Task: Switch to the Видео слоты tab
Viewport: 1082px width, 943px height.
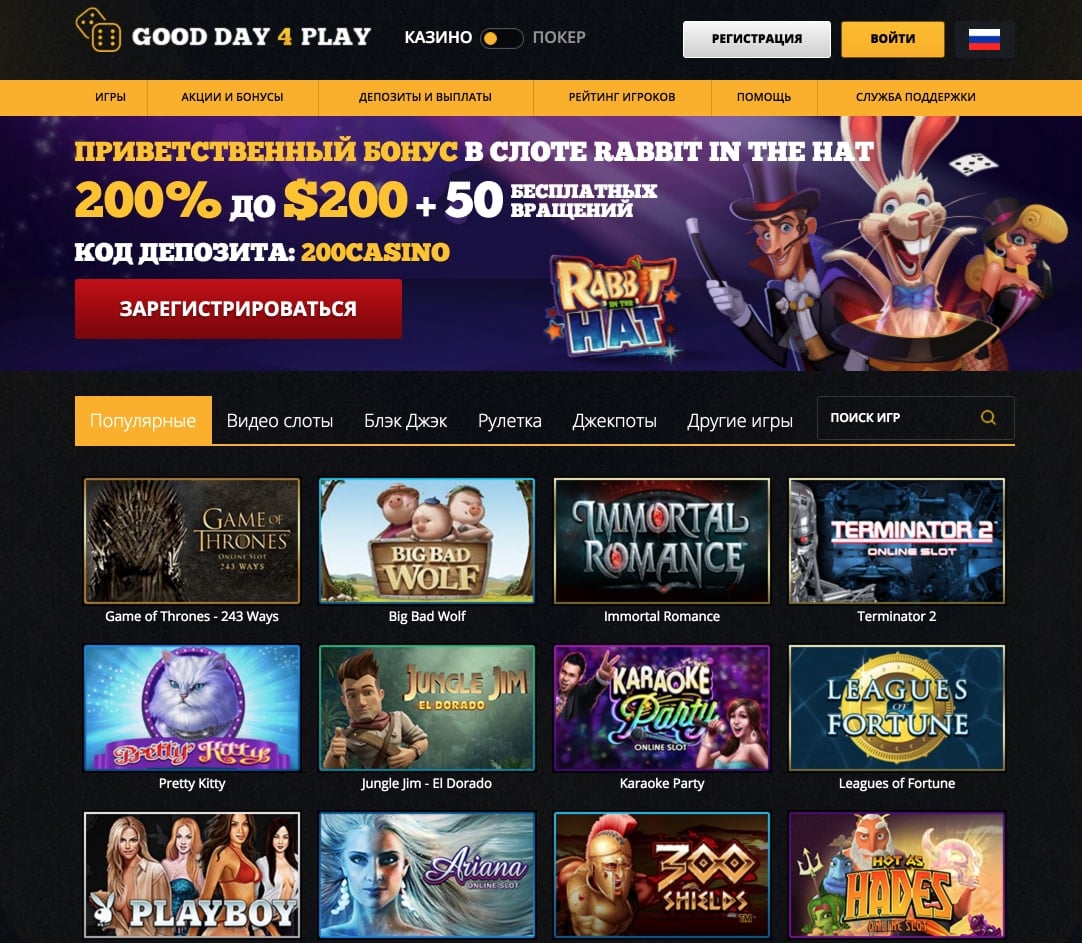Action: (279, 421)
